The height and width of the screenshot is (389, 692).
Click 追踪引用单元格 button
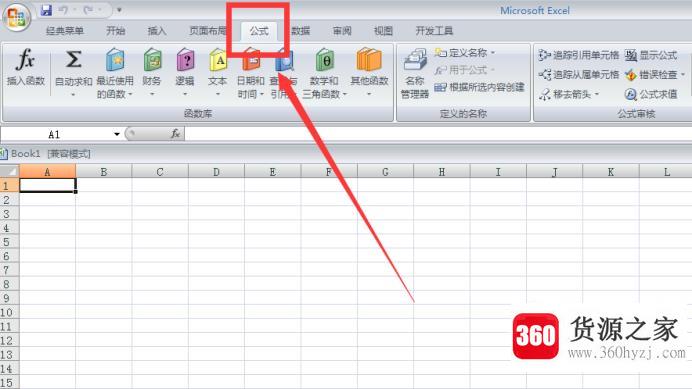(579, 55)
